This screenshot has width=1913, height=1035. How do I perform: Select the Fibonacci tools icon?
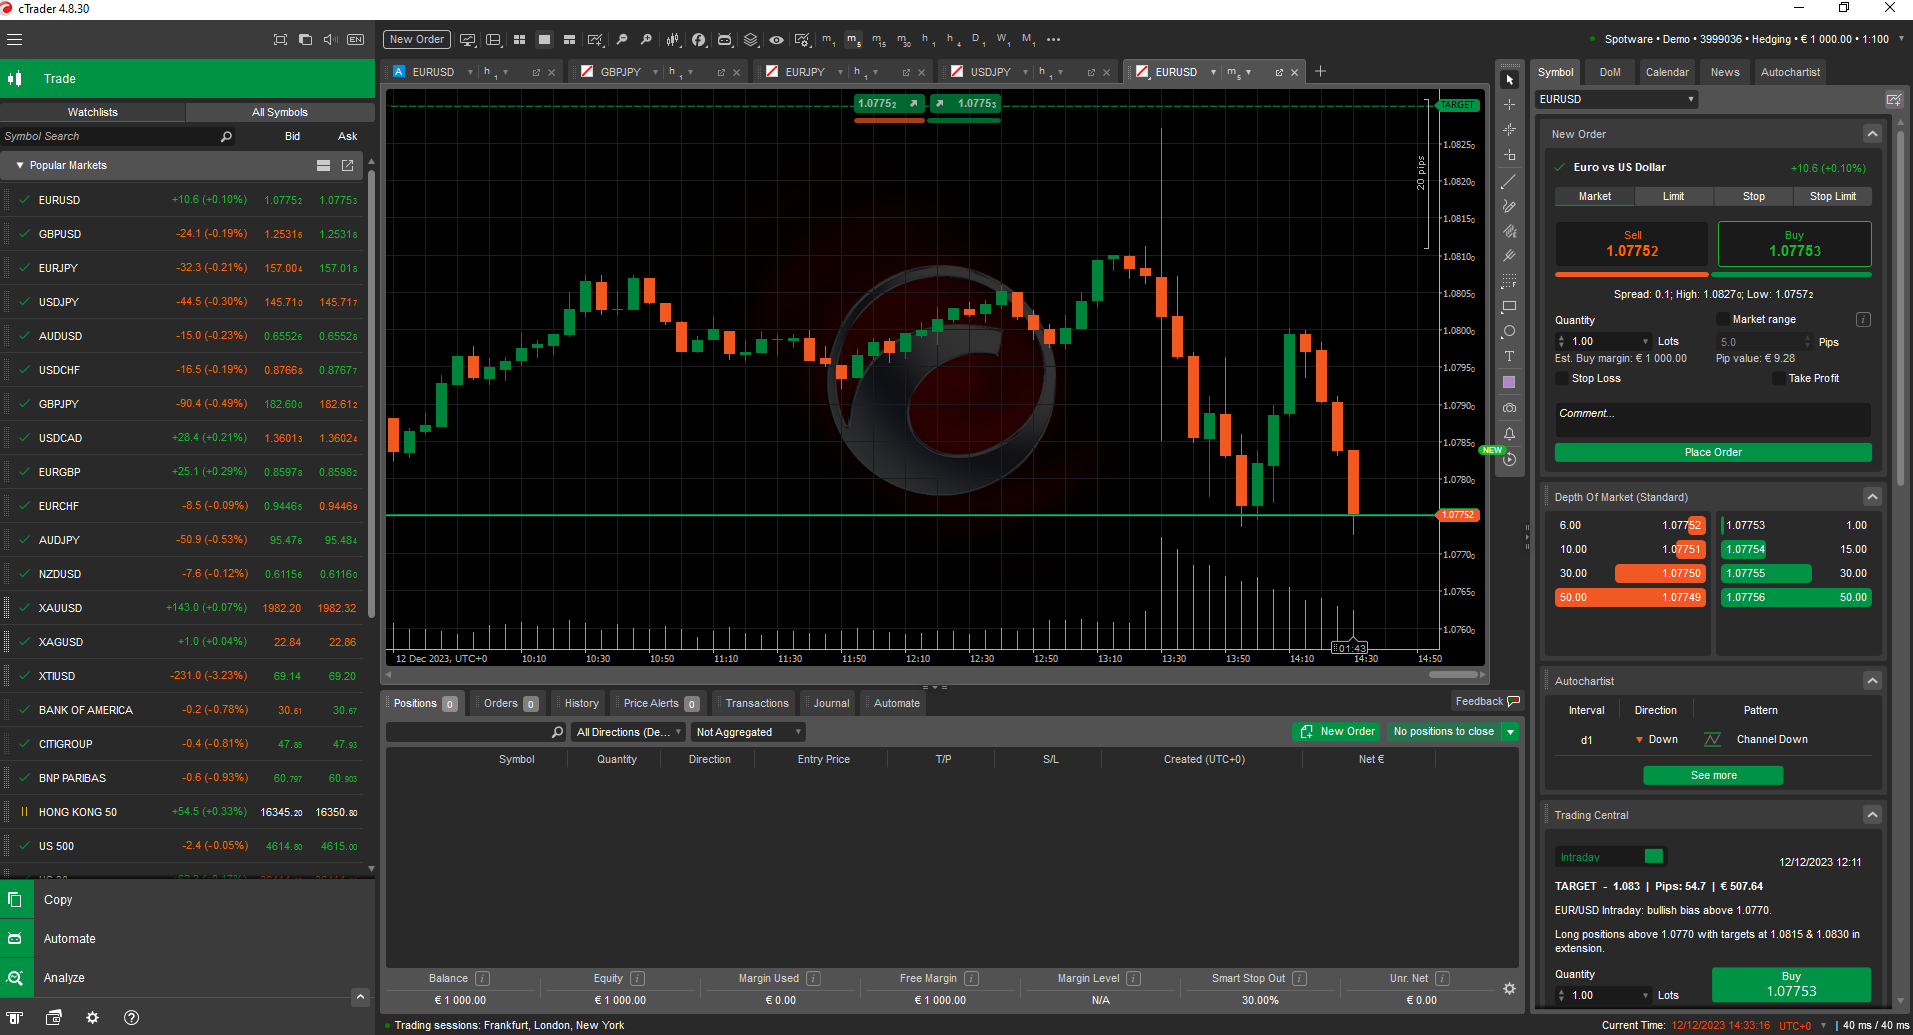1509,281
